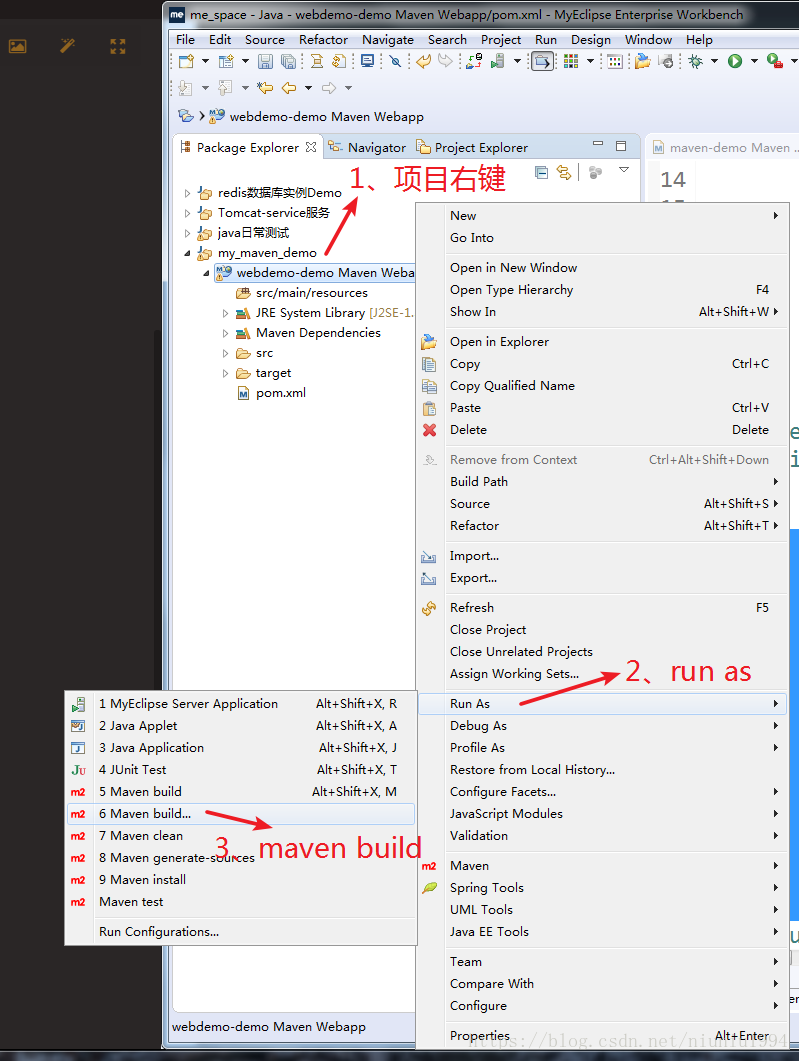Select 6 Maven build... in submenu
The width and height of the screenshot is (799, 1061).
click(x=241, y=814)
